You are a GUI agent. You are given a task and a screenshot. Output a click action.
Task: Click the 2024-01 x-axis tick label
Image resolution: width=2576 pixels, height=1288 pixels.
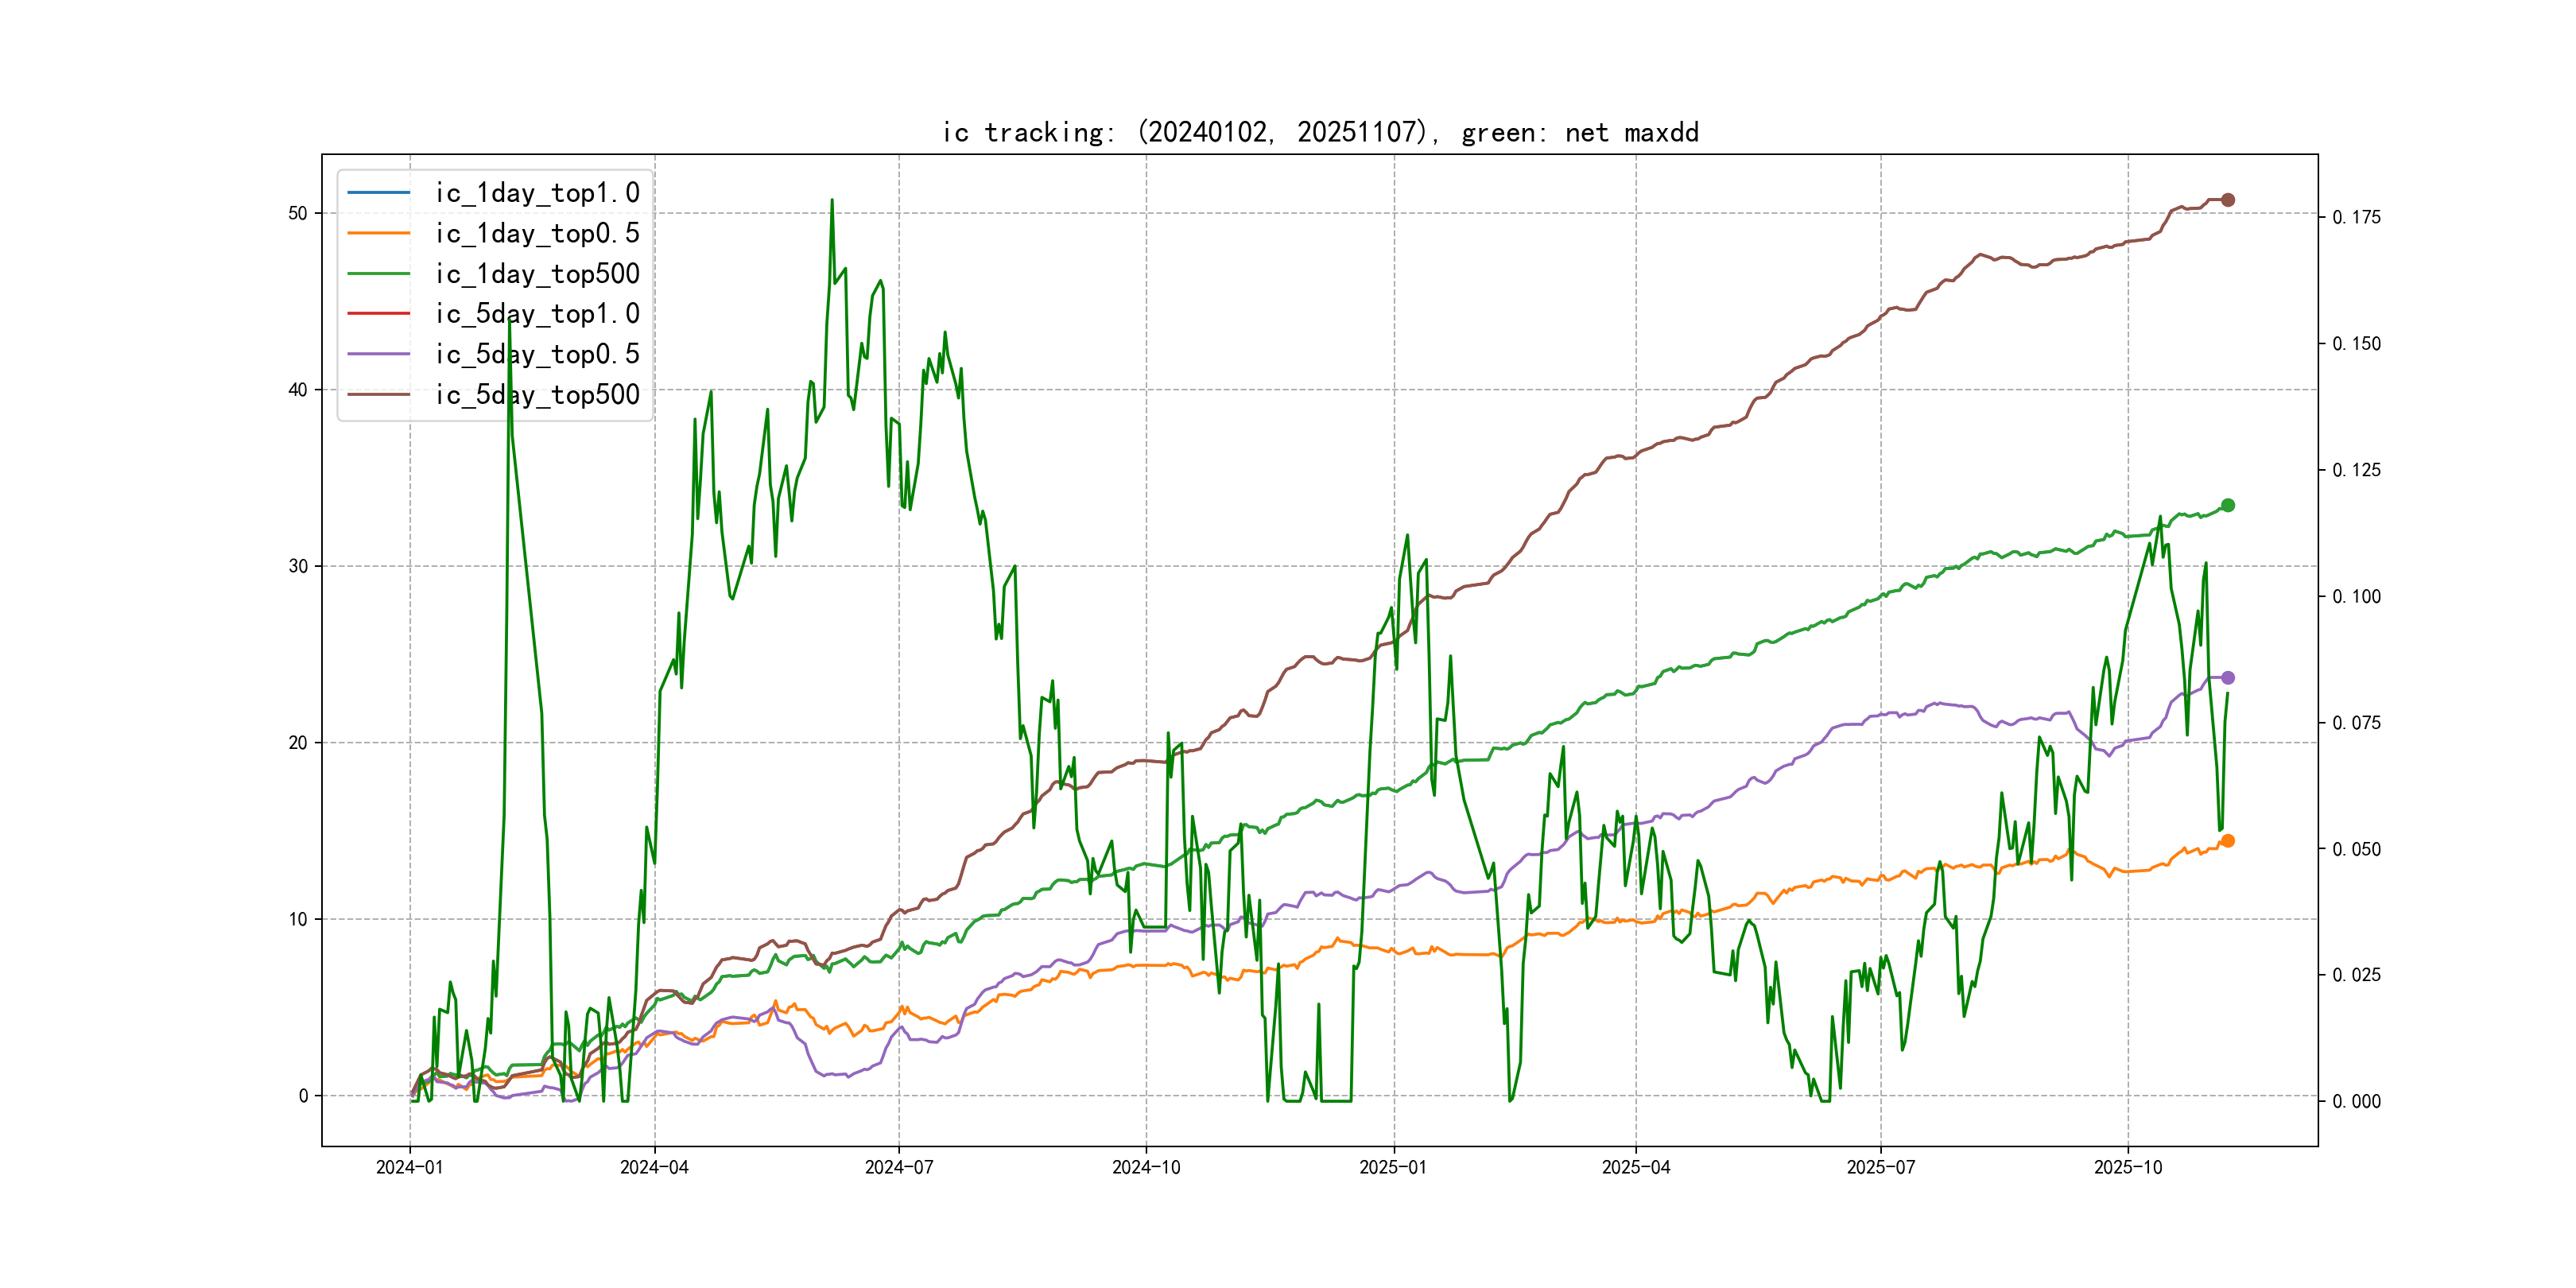(x=409, y=1167)
